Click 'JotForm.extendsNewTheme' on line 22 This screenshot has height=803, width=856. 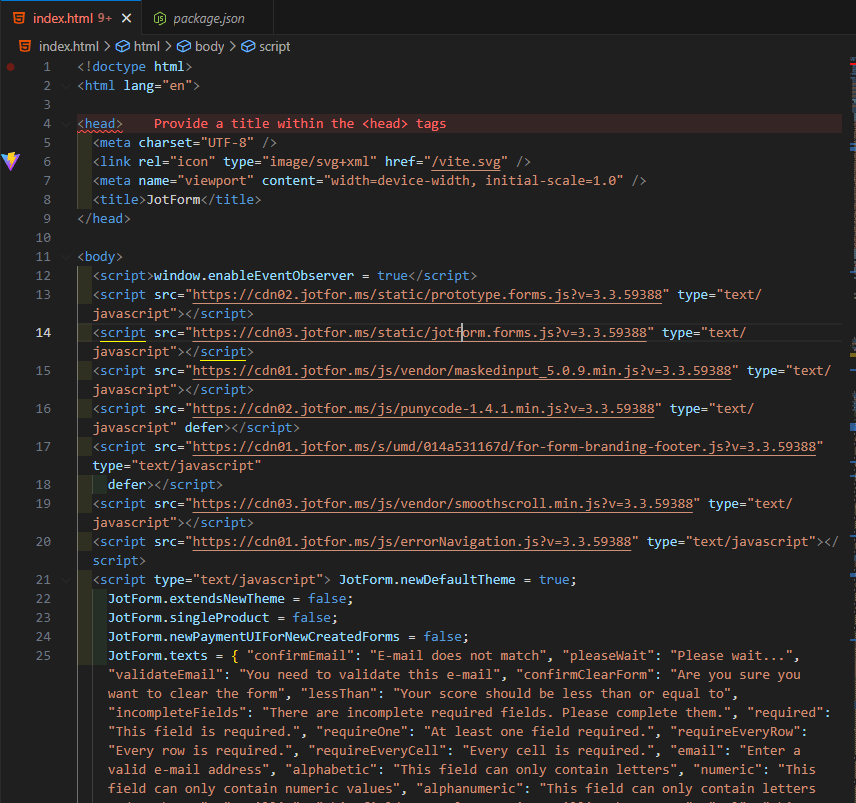tap(196, 599)
